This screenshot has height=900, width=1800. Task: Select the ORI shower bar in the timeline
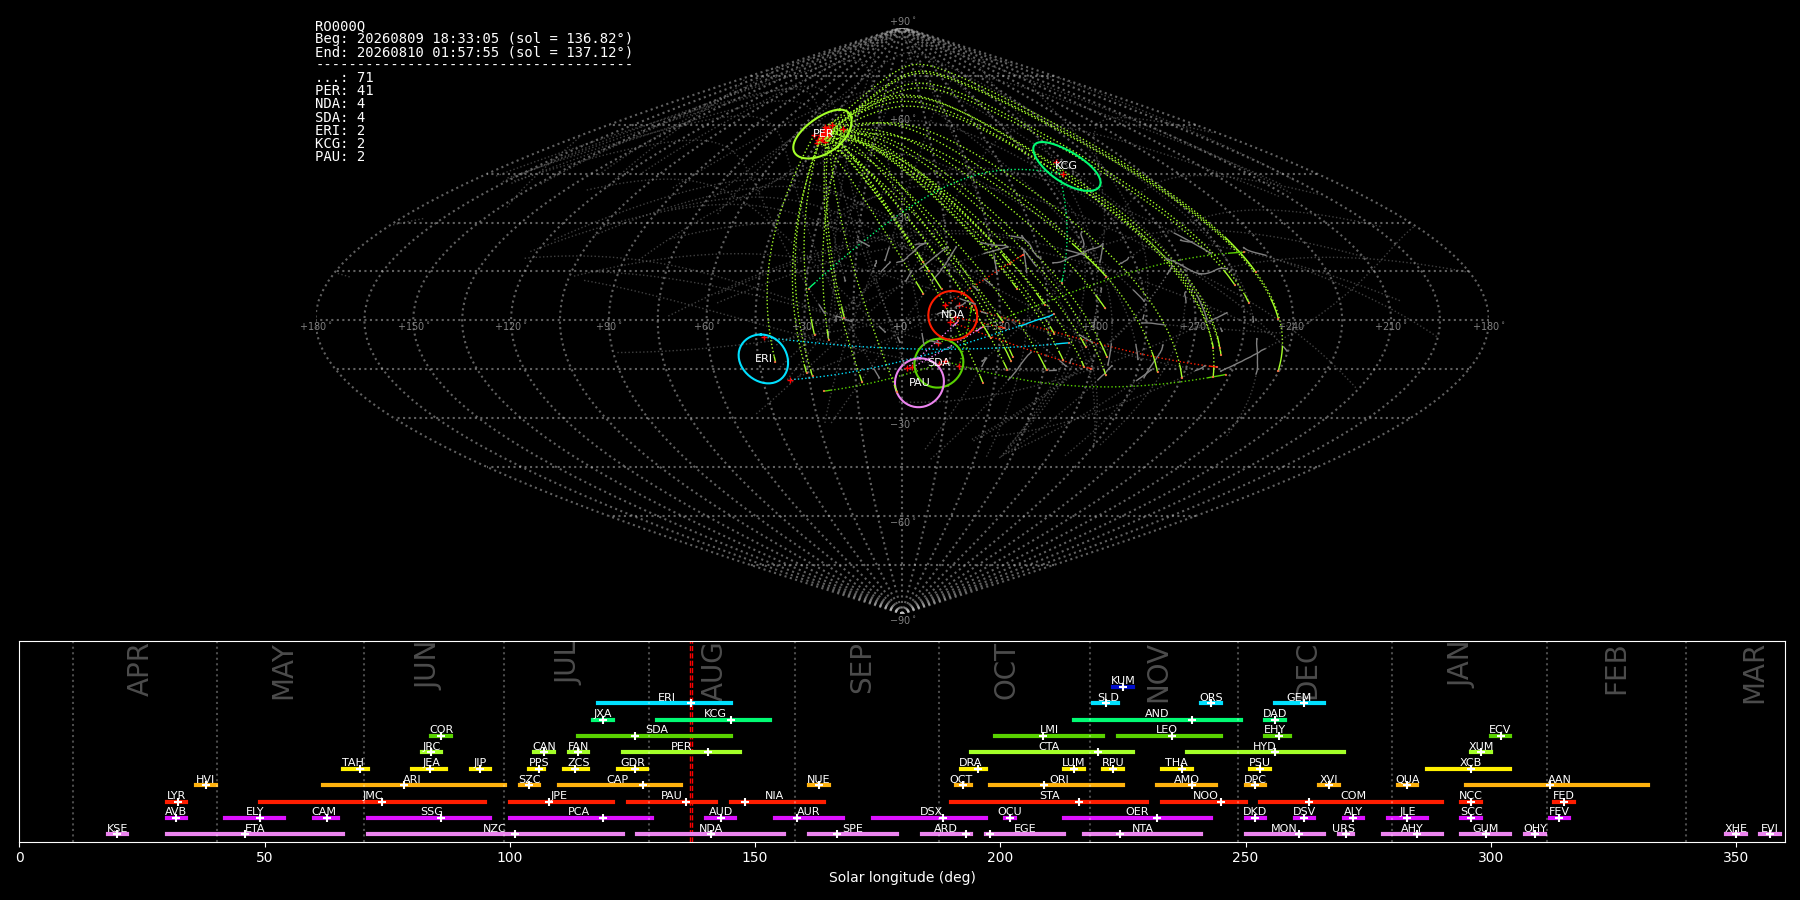(x=1056, y=785)
